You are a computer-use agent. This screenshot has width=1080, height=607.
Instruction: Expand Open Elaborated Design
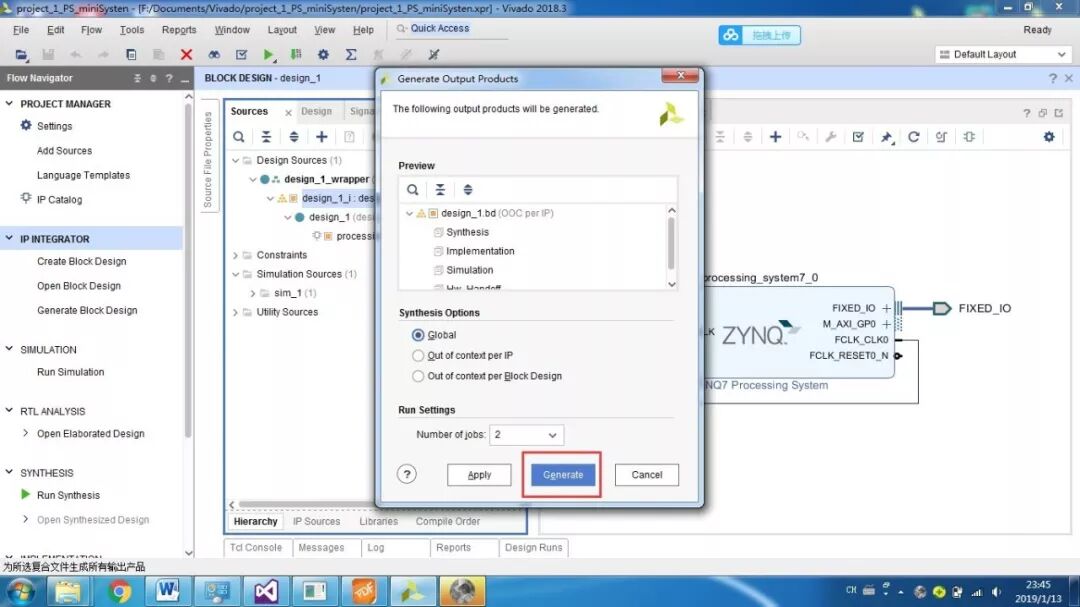click(25, 433)
